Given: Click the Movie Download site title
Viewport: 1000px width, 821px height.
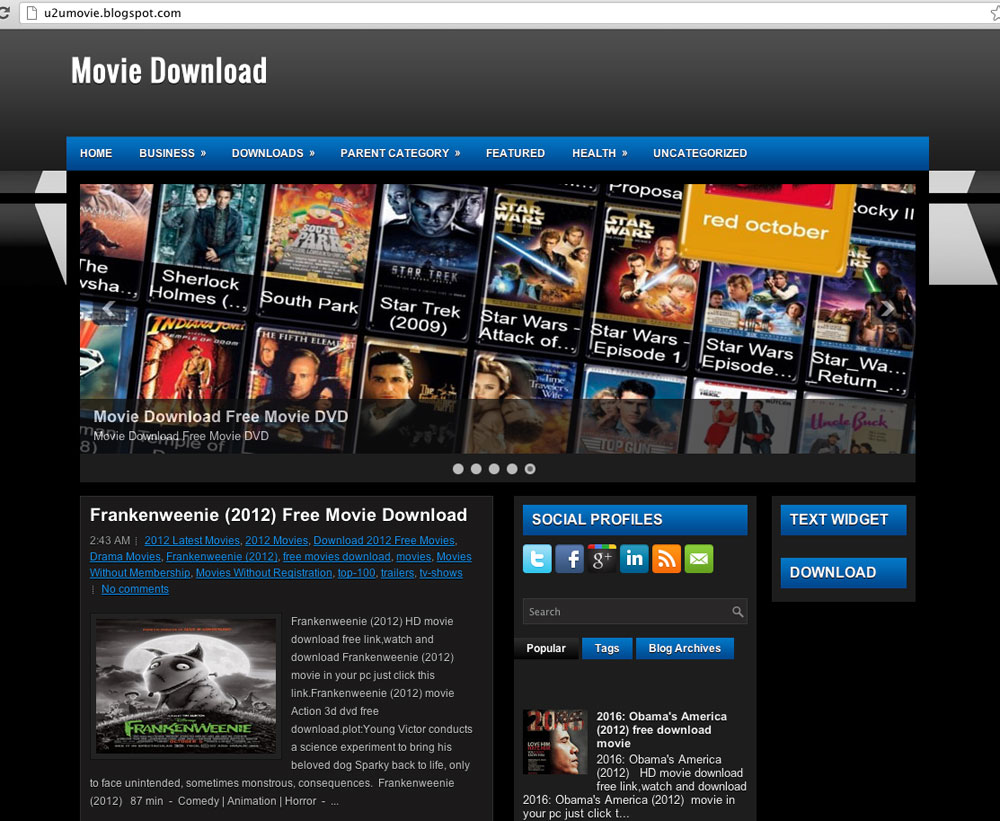Looking at the screenshot, I should coord(169,70).
